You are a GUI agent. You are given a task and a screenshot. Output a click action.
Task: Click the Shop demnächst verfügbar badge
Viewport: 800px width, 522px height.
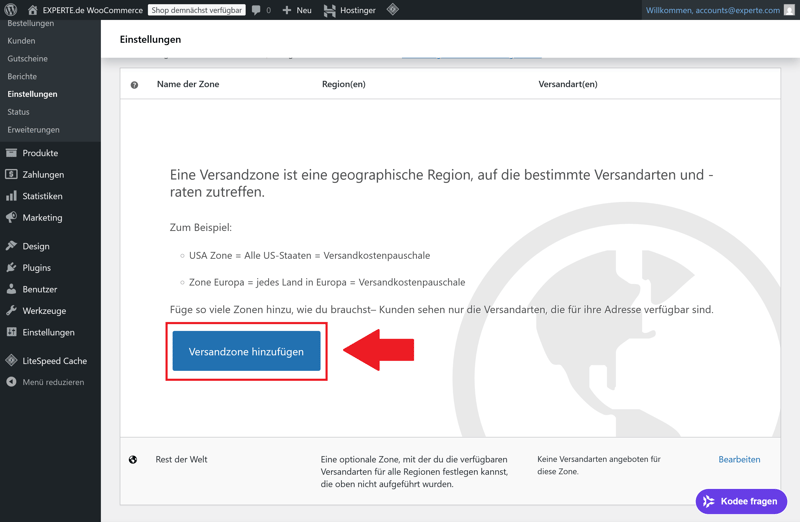tap(197, 10)
